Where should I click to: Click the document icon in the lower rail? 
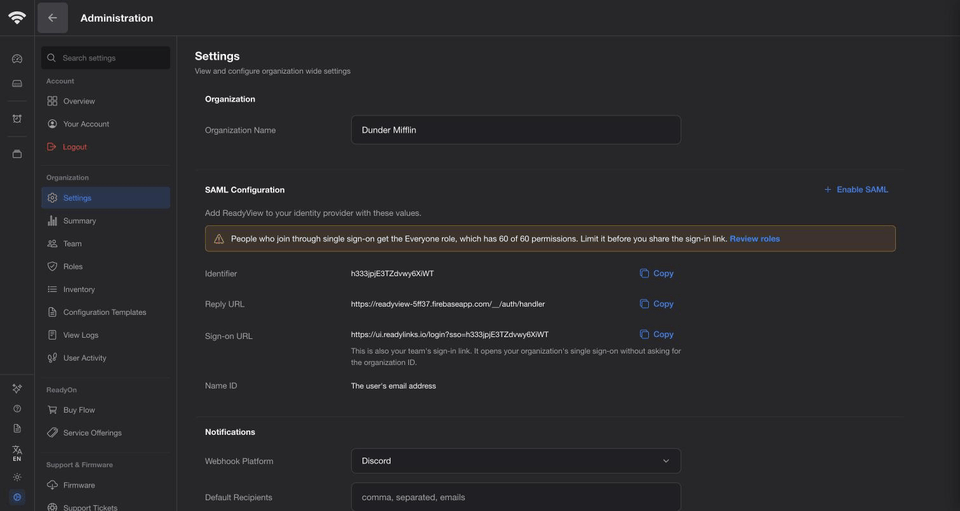tap(17, 428)
